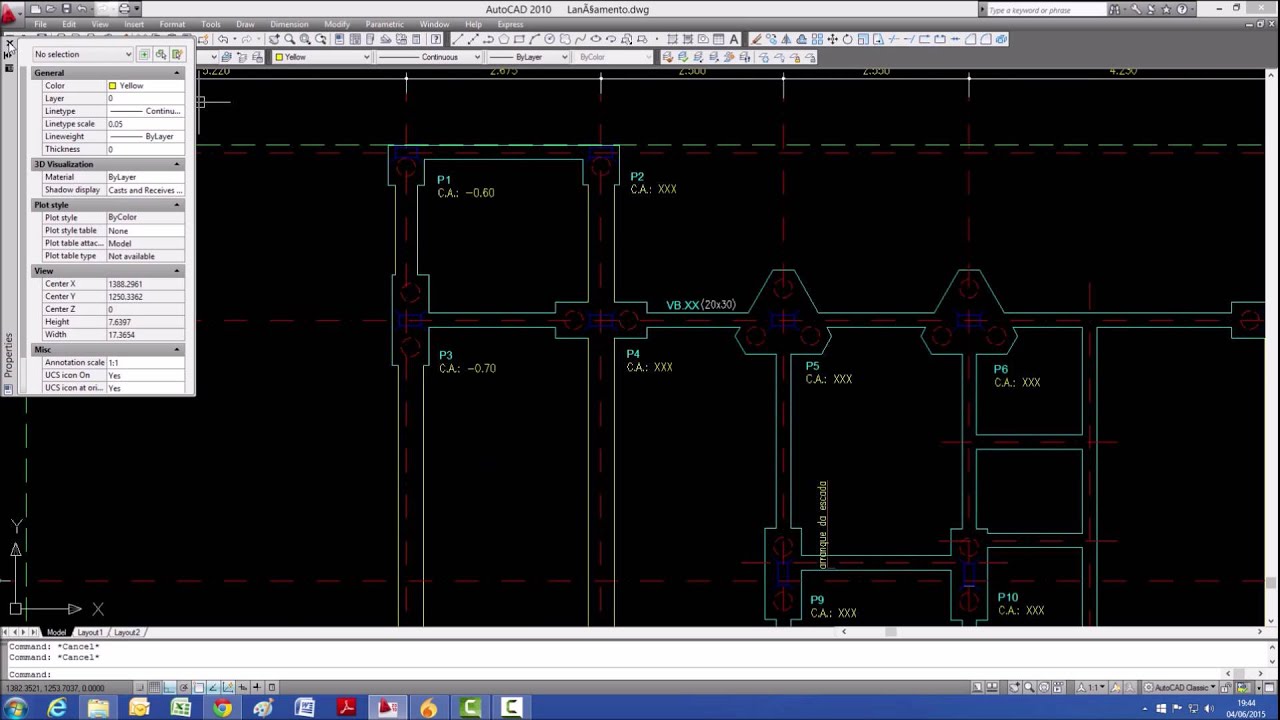
Task: Select the Fillet tool
Action: [x=986, y=39]
